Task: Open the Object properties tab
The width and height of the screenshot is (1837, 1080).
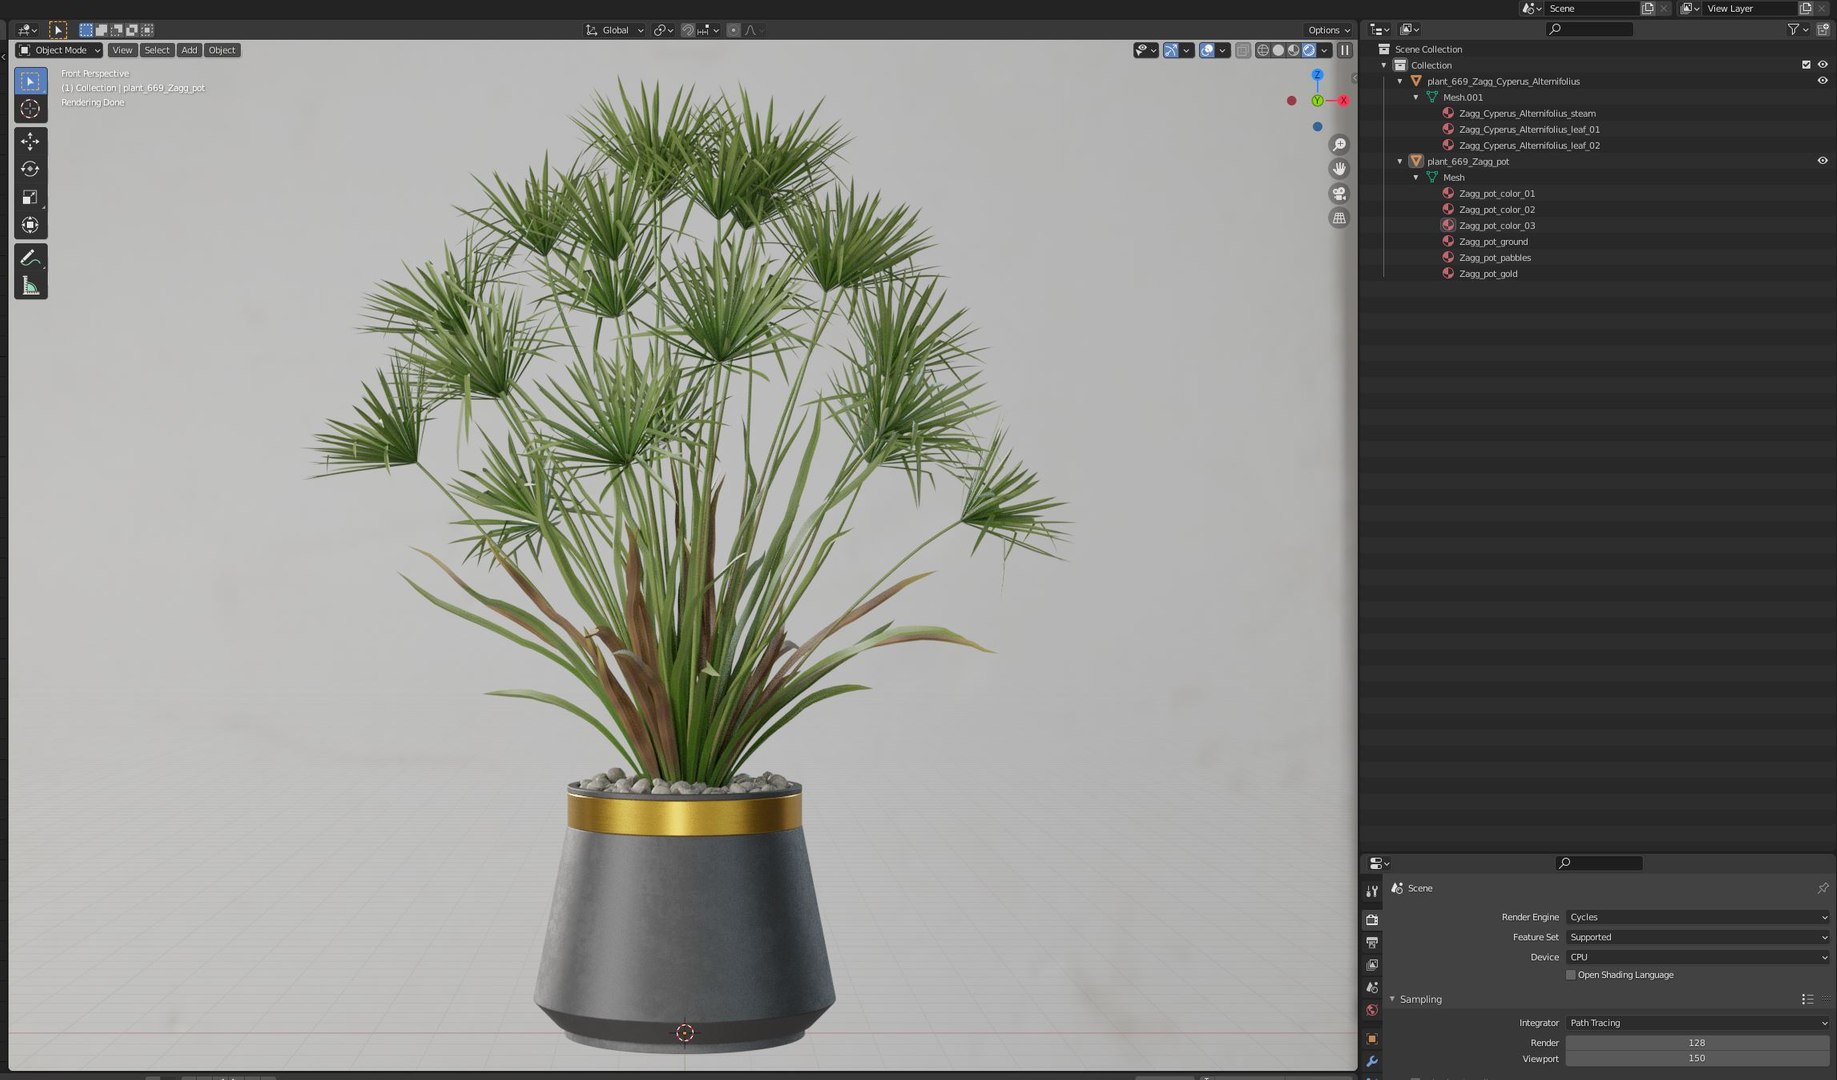Action: coord(1372,1039)
